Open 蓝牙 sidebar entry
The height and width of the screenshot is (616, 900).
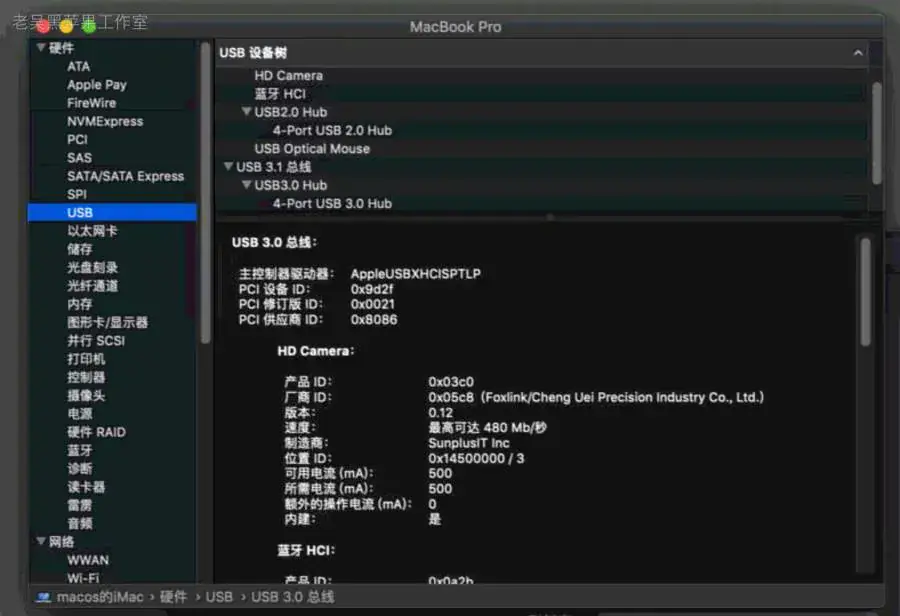pyautogui.click(x=80, y=451)
